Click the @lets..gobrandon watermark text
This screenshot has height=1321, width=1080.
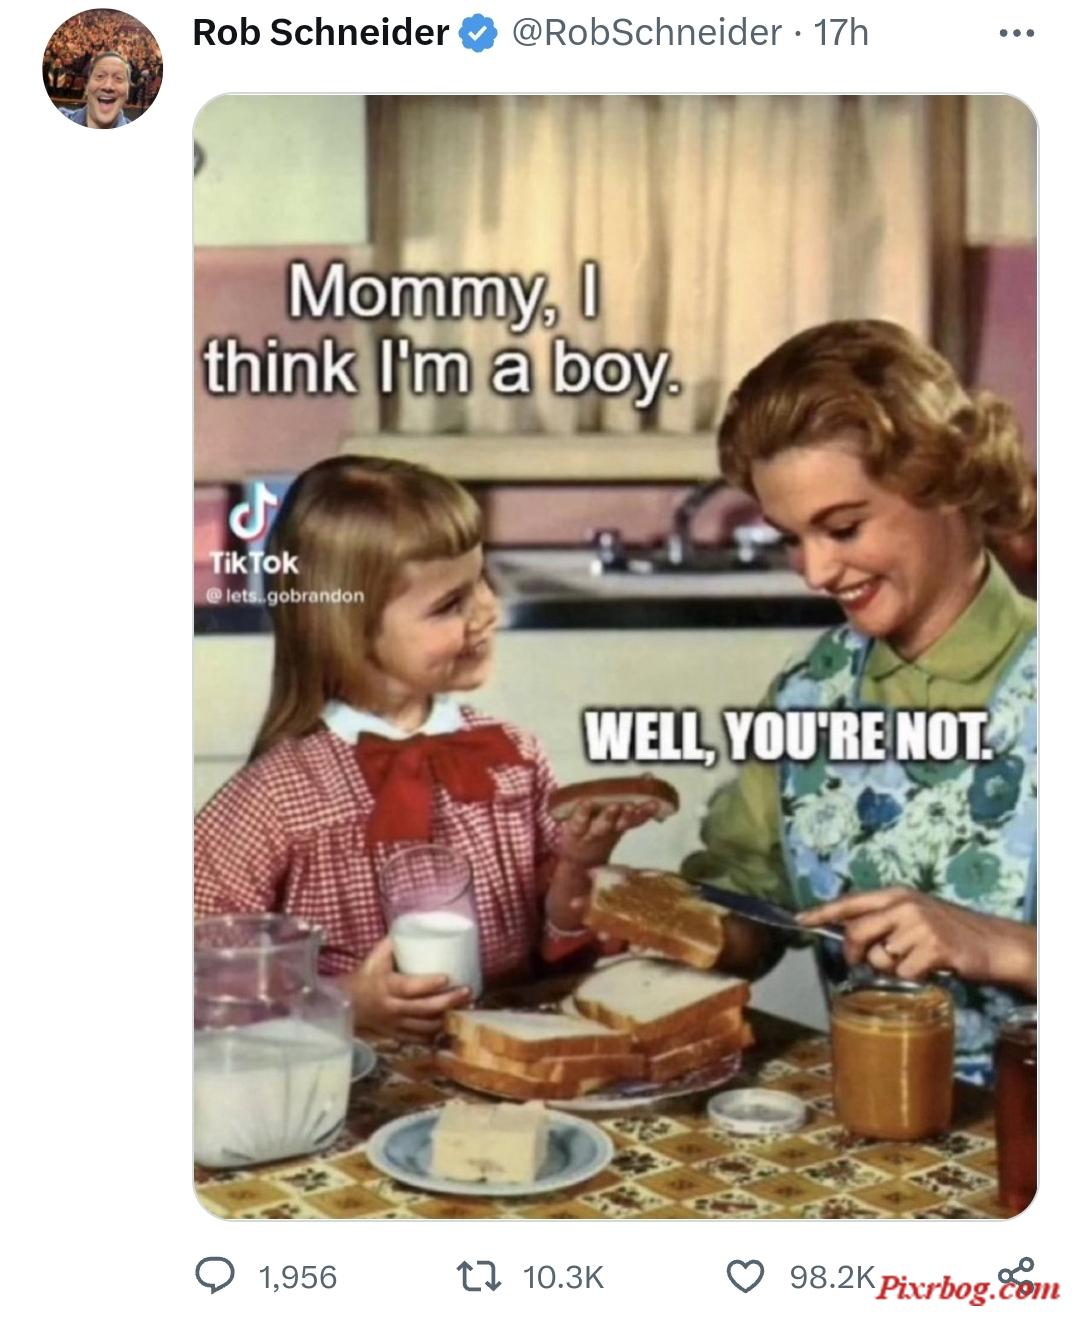285,596
